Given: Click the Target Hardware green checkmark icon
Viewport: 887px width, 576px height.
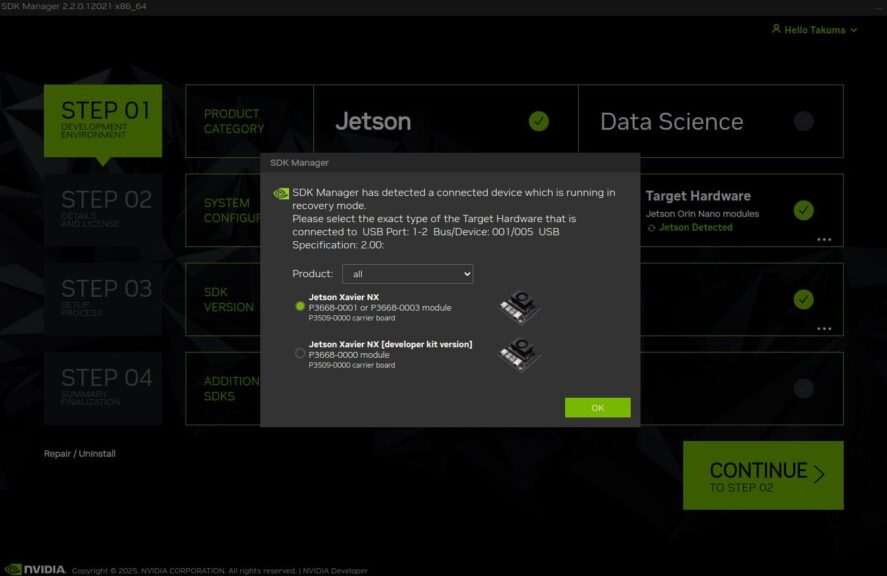Looking at the screenshot, I should pyautogui.click(x=803, y=210).
